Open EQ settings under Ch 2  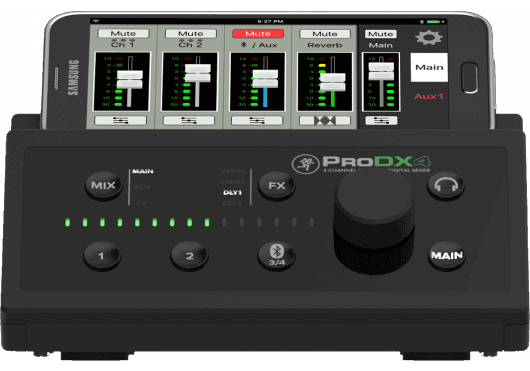pos(189,120)
